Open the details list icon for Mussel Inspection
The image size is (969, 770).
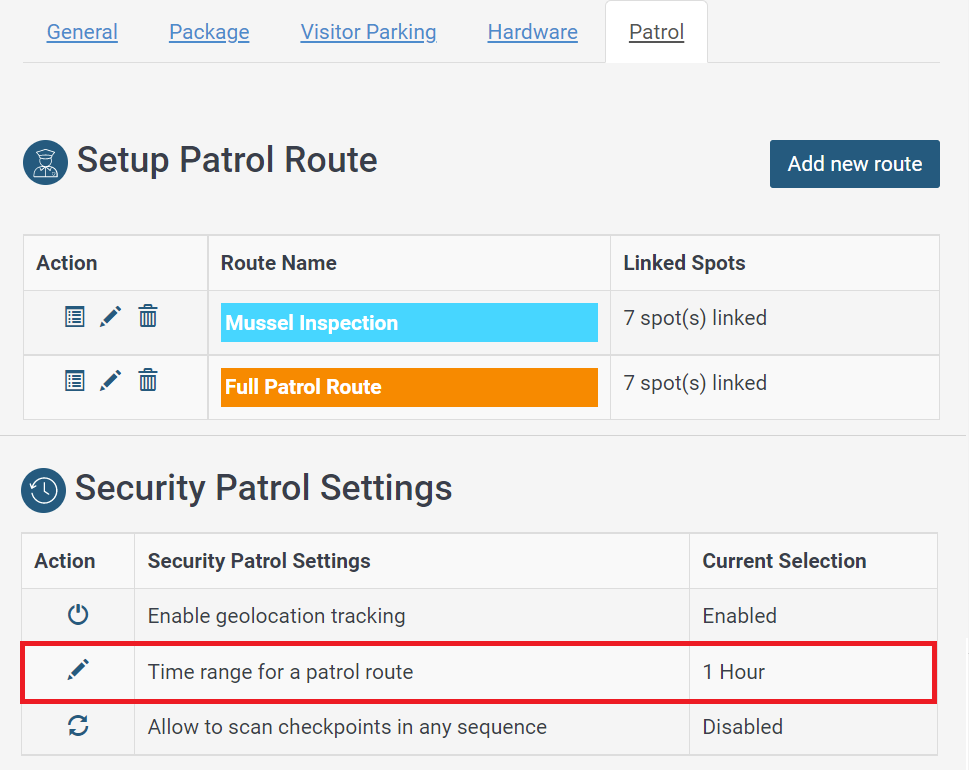click(74, 316)
